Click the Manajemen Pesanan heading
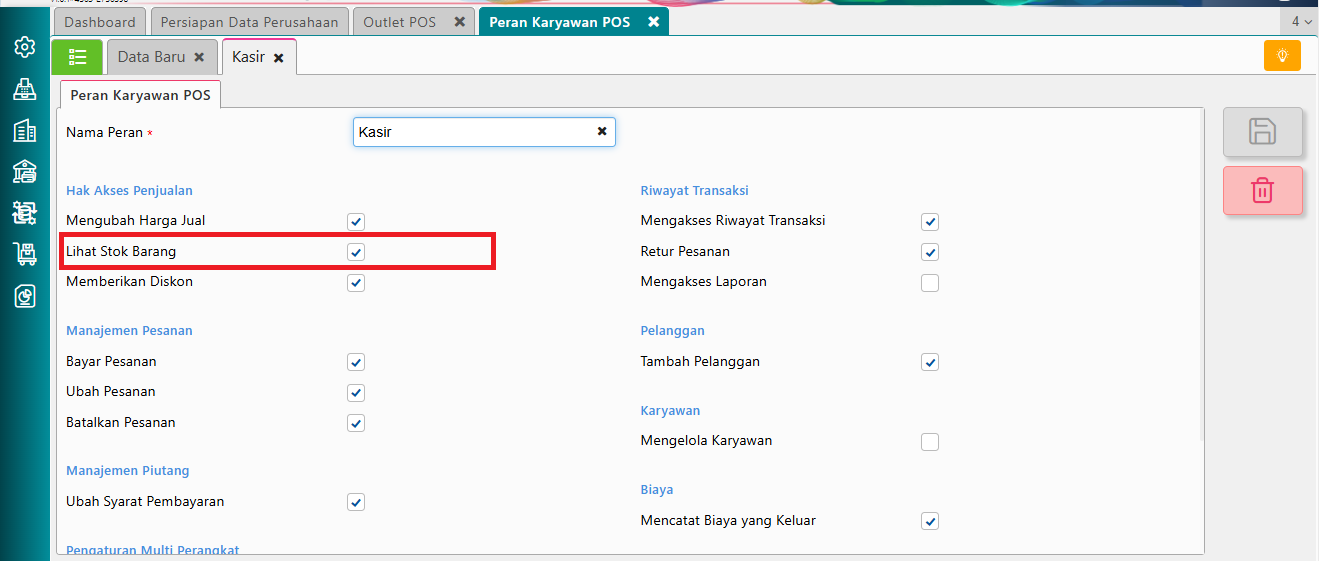The height and width of the screenshot is (561, 1319). 129,330
